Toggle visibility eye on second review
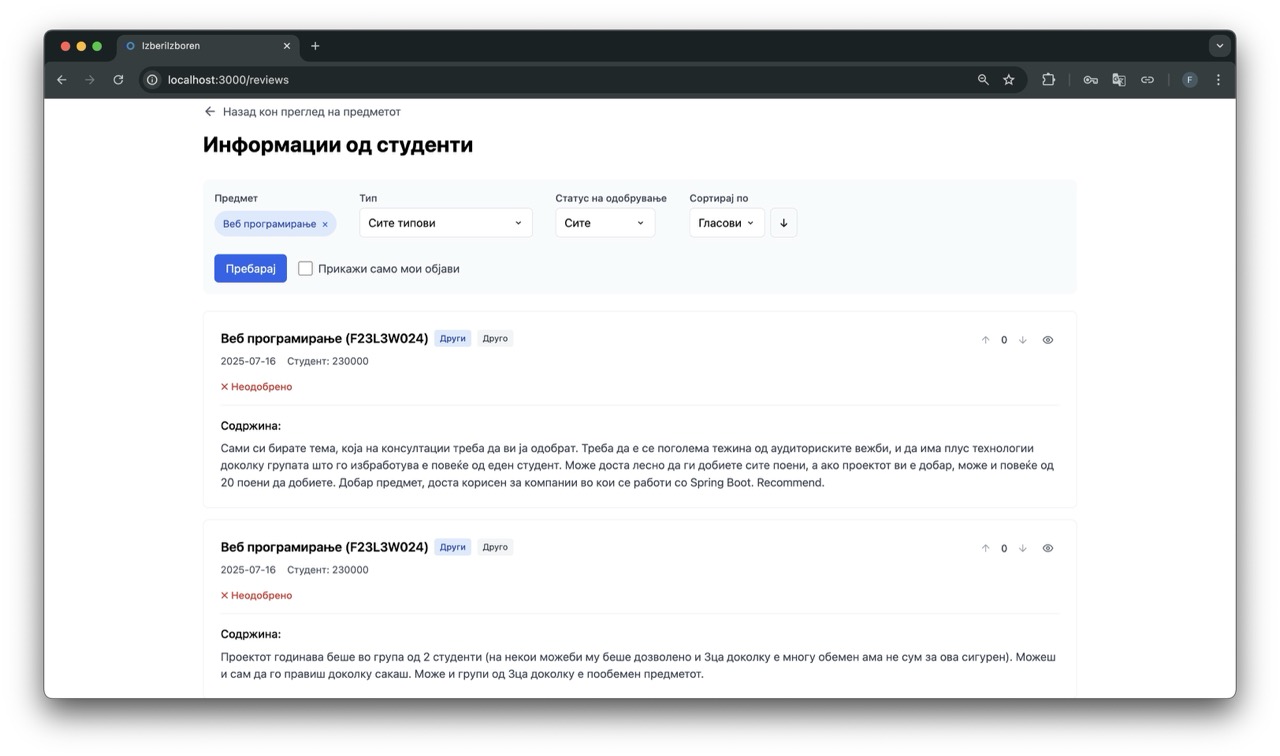 pos(1048,548)
